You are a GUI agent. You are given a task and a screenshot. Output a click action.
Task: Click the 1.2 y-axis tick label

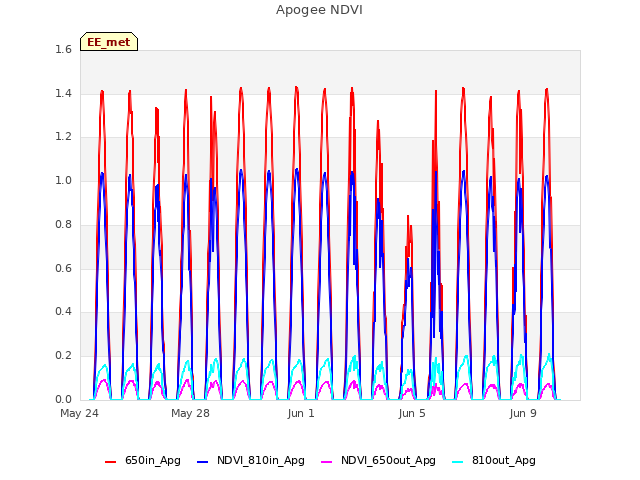point(63,137)
